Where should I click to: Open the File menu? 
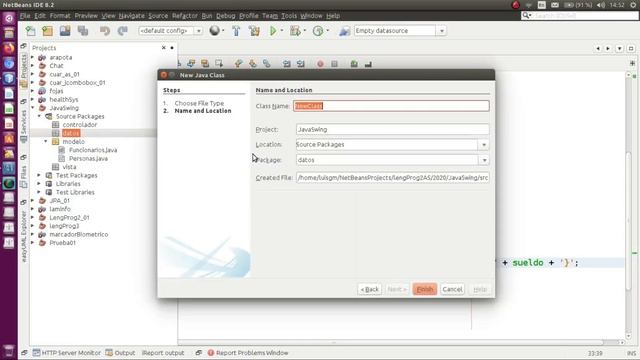[25, 16]
